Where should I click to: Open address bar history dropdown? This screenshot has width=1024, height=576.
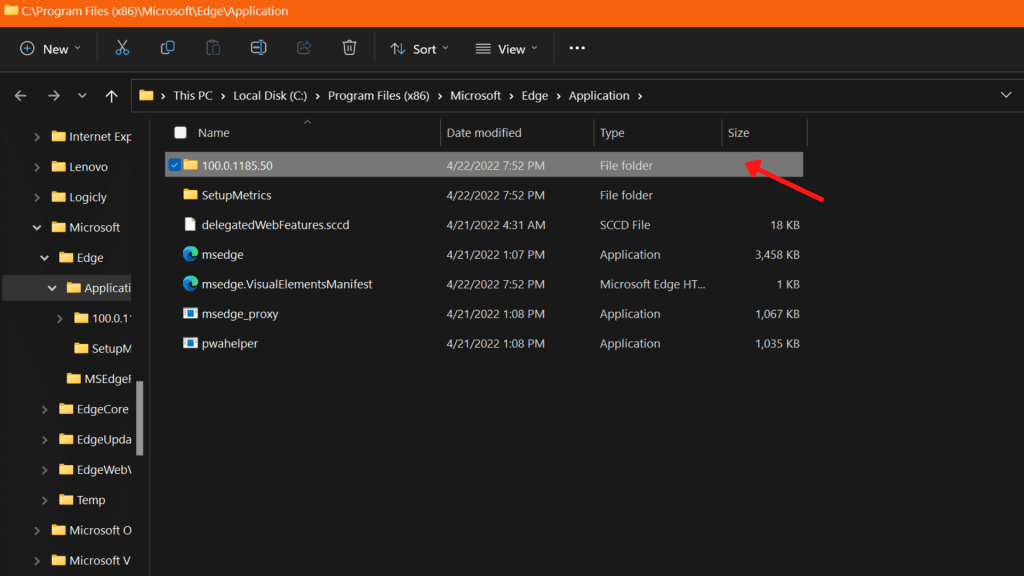coord(1006,95)
